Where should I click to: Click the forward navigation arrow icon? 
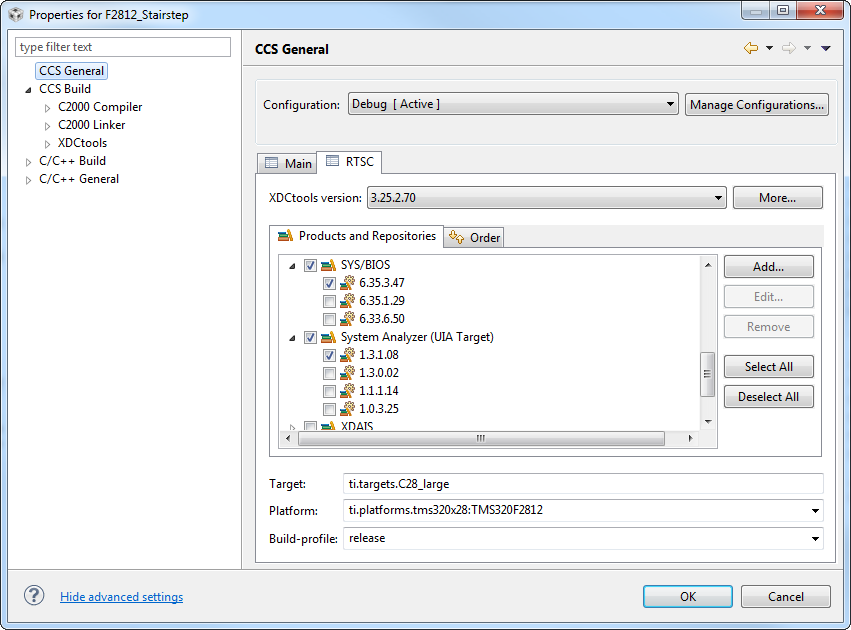coord(789,48)
